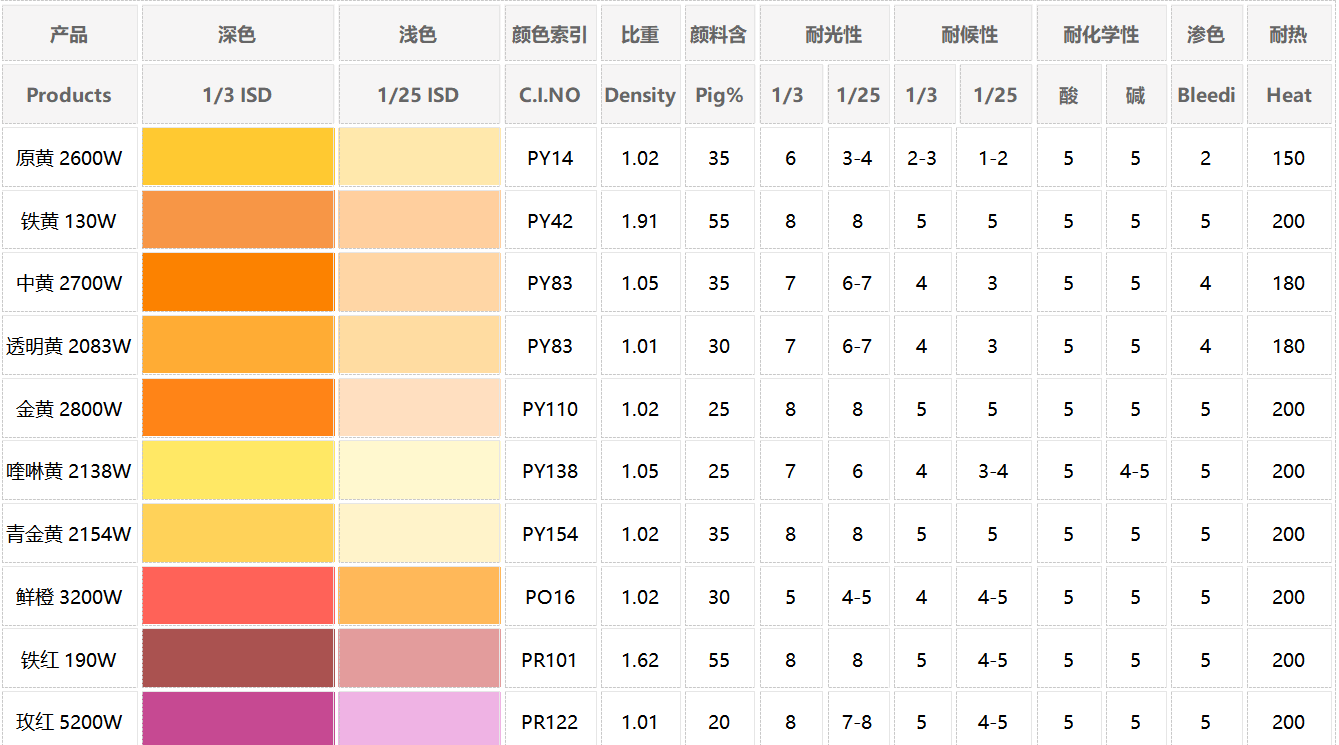The image size is (1339, 745).
Task: Select the 酸 subheader cell
Action: click(x=1069, y=94)
